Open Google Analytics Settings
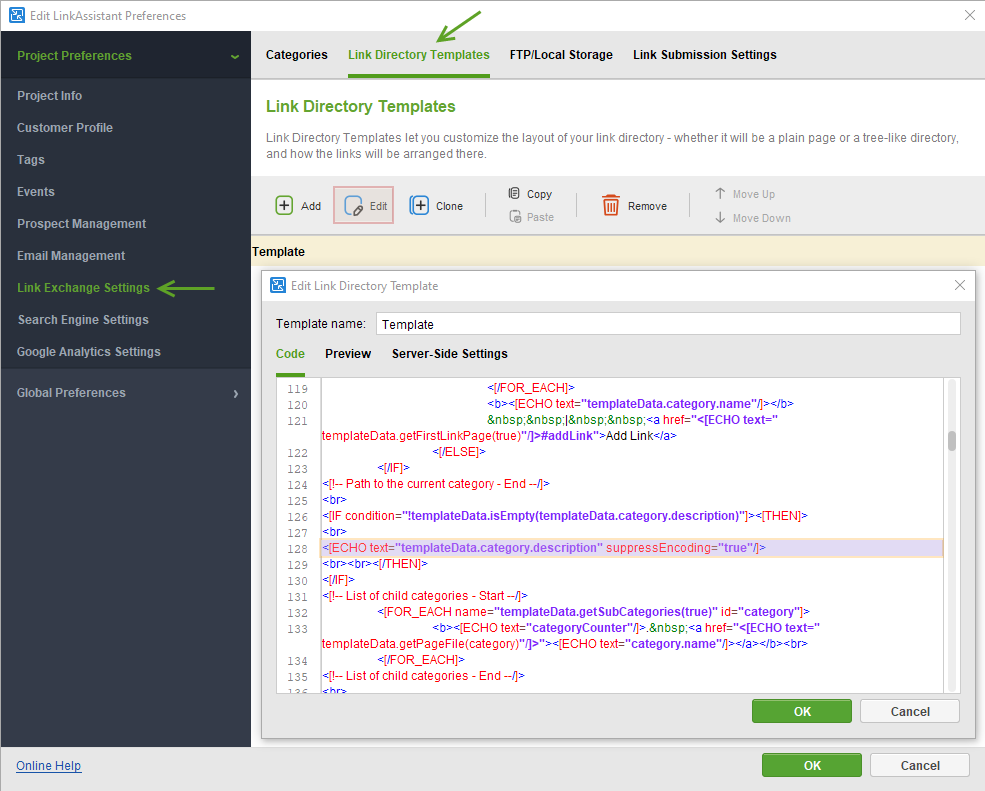Viewport: 985px width, 791px height. click(x=89, y=352)
